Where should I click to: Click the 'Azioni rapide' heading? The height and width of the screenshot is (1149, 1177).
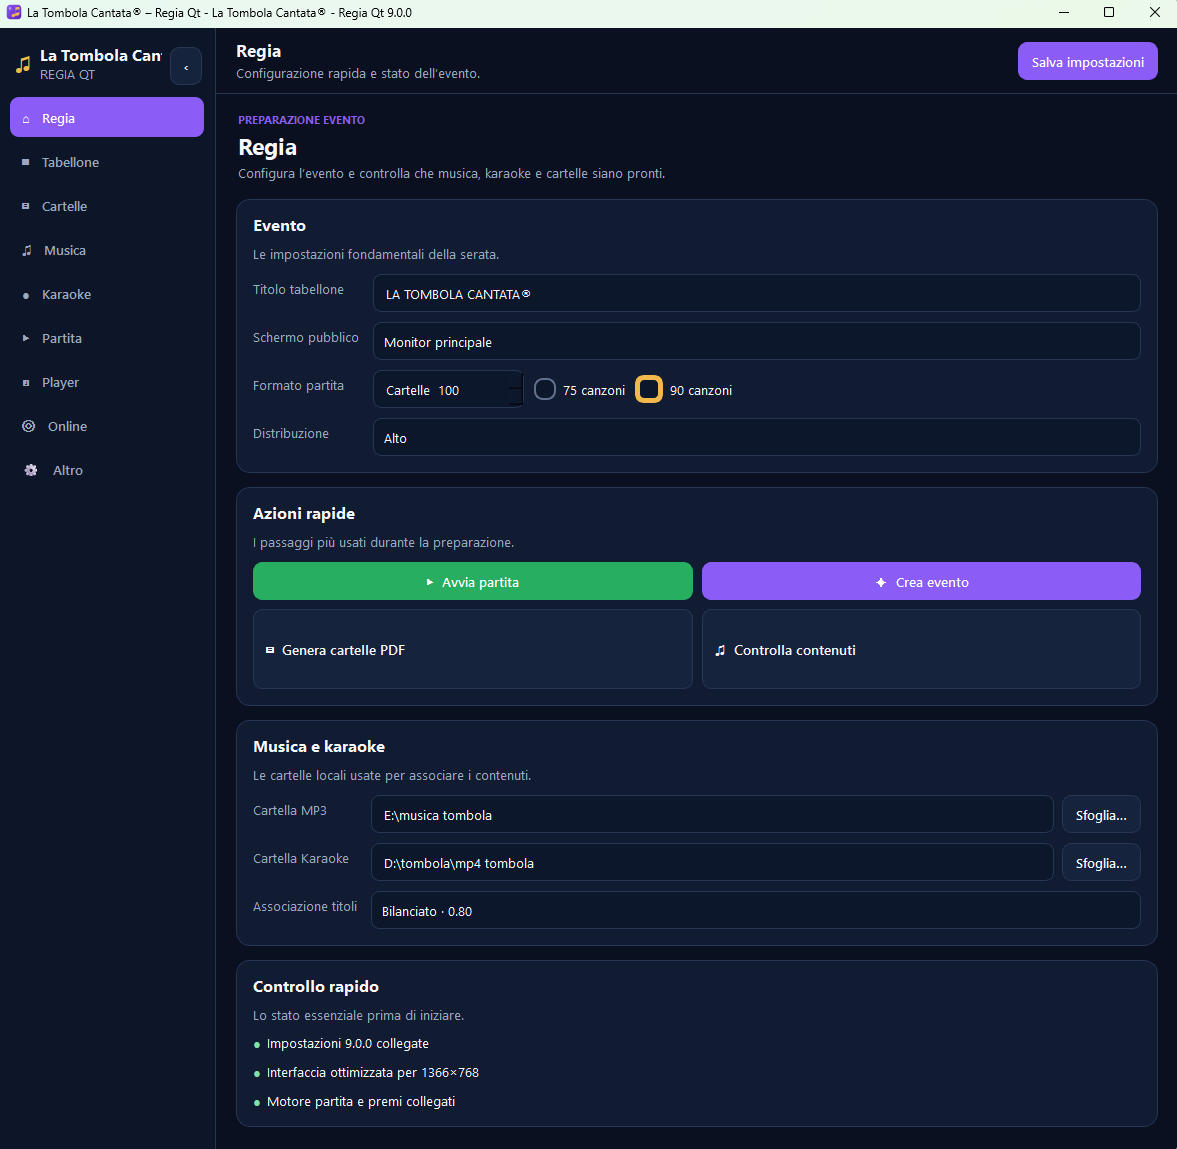coord(304,514)
